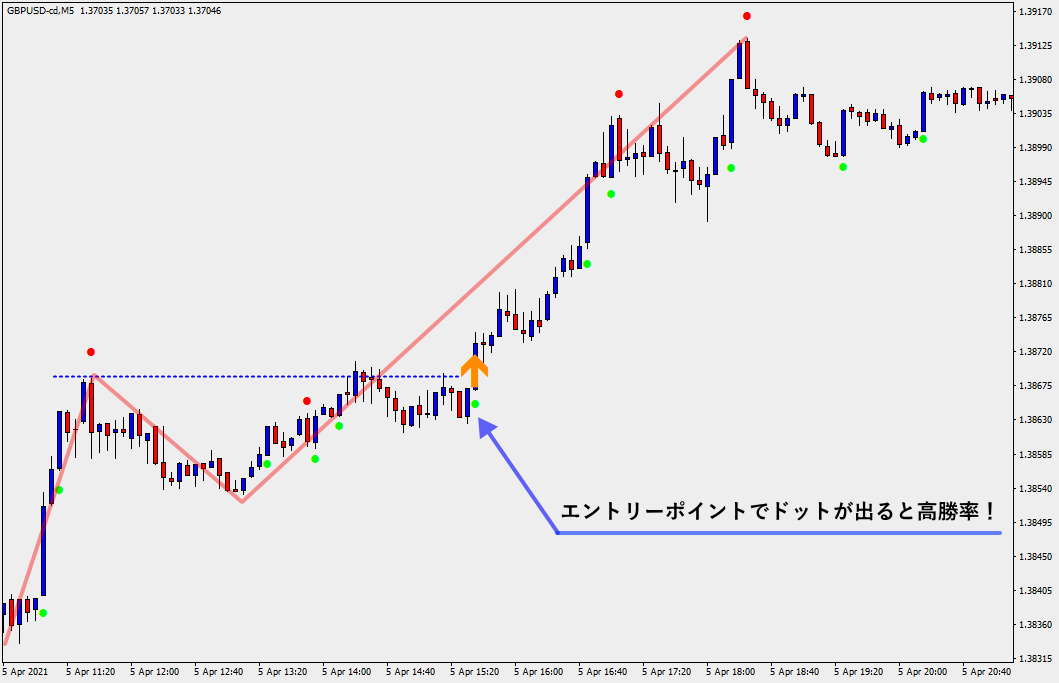Viewport: 1059px width, 683px height.
Task: Select the '5 Apr 16:00' time label
Action: [x=541, y=672]
